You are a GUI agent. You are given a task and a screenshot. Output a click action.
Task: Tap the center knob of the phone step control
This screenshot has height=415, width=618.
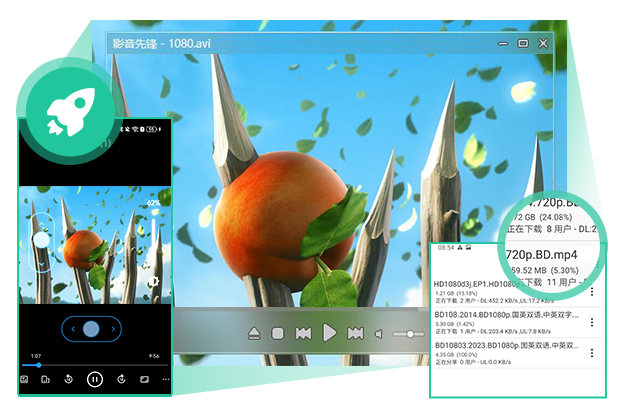pyautogui.click(x=91, y=329)
